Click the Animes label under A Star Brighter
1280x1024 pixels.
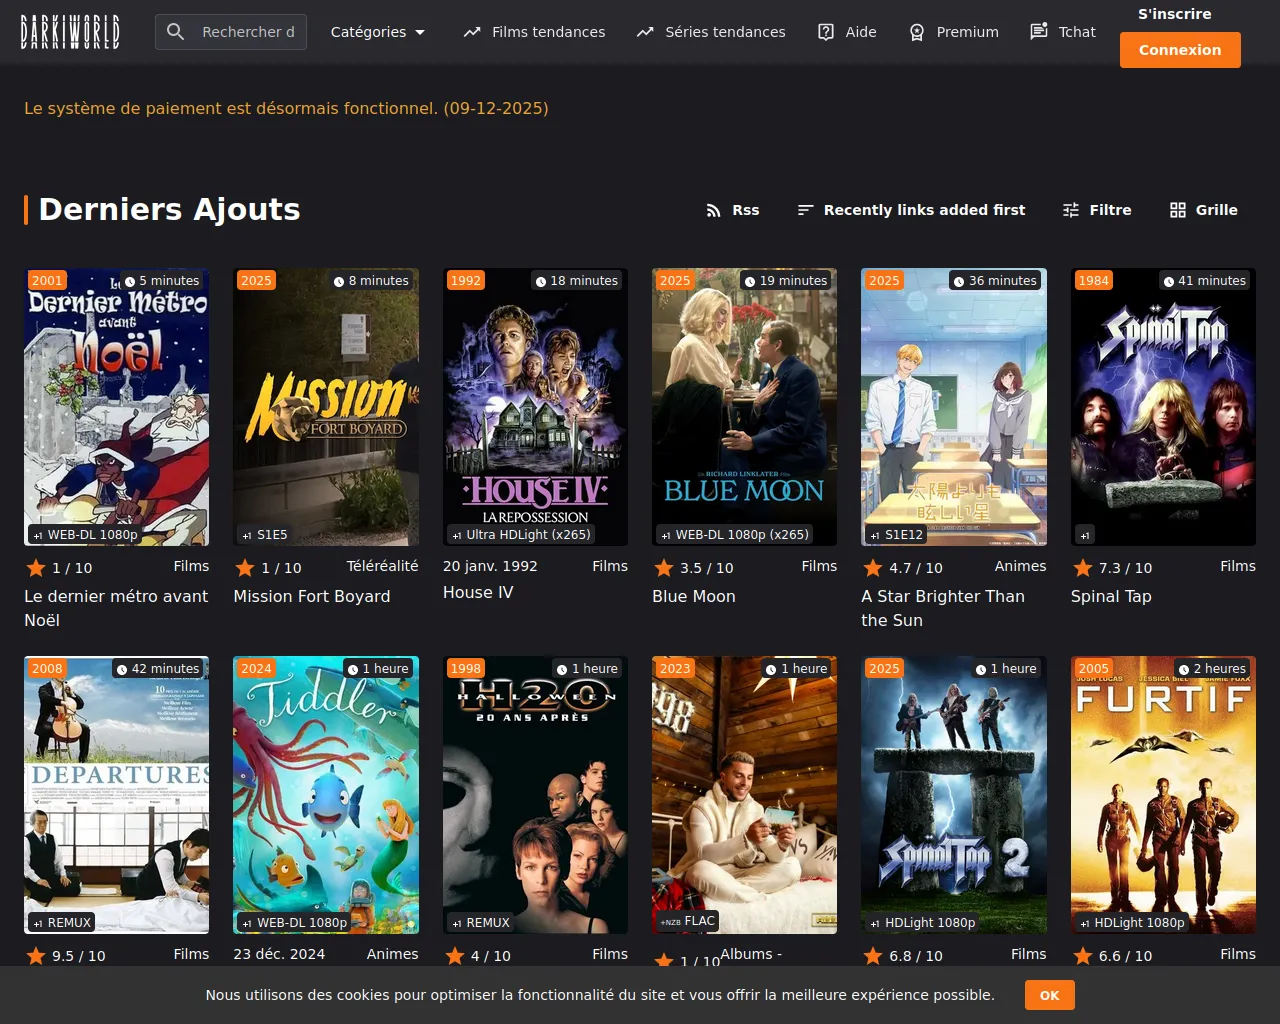(1021, 566)
